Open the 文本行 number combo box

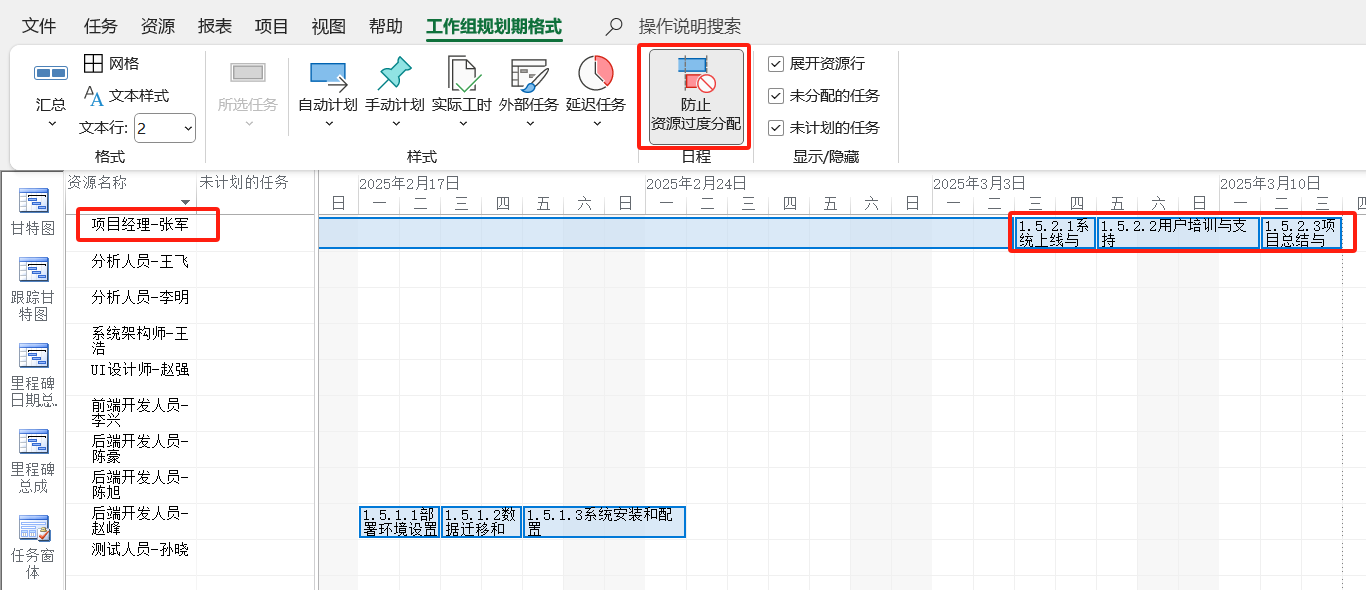165,128
